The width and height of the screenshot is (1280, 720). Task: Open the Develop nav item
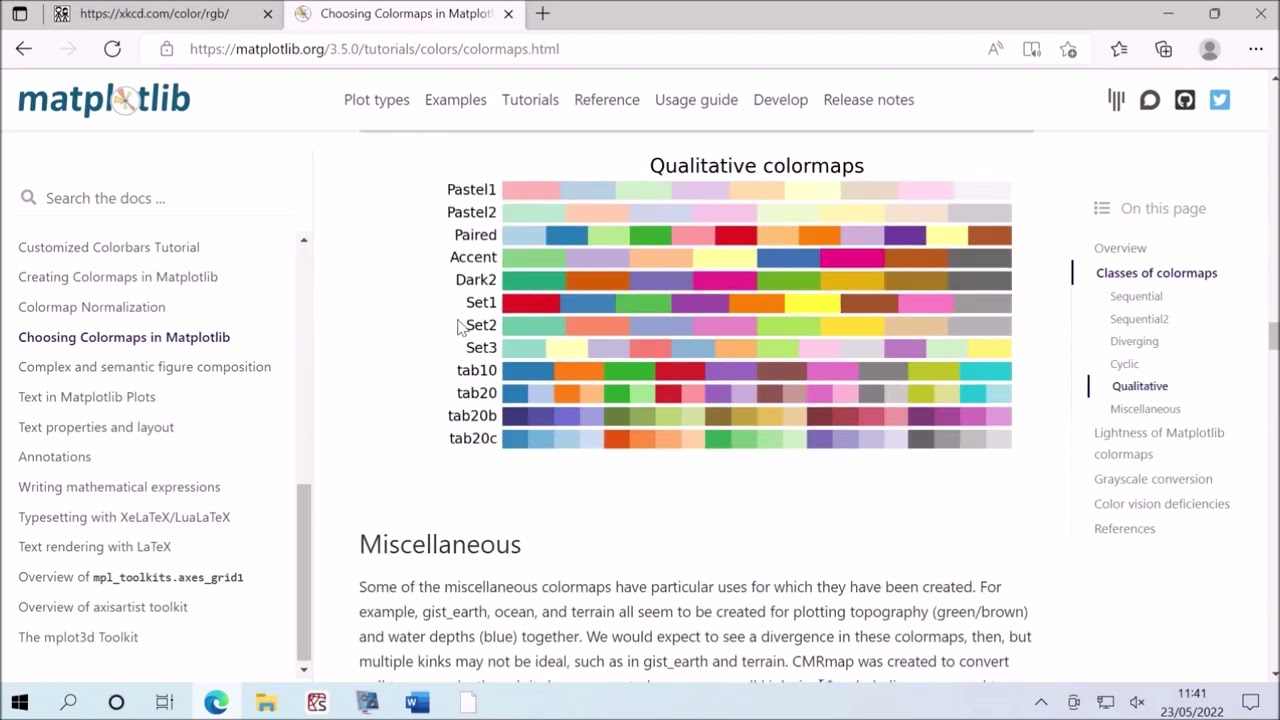781,100
